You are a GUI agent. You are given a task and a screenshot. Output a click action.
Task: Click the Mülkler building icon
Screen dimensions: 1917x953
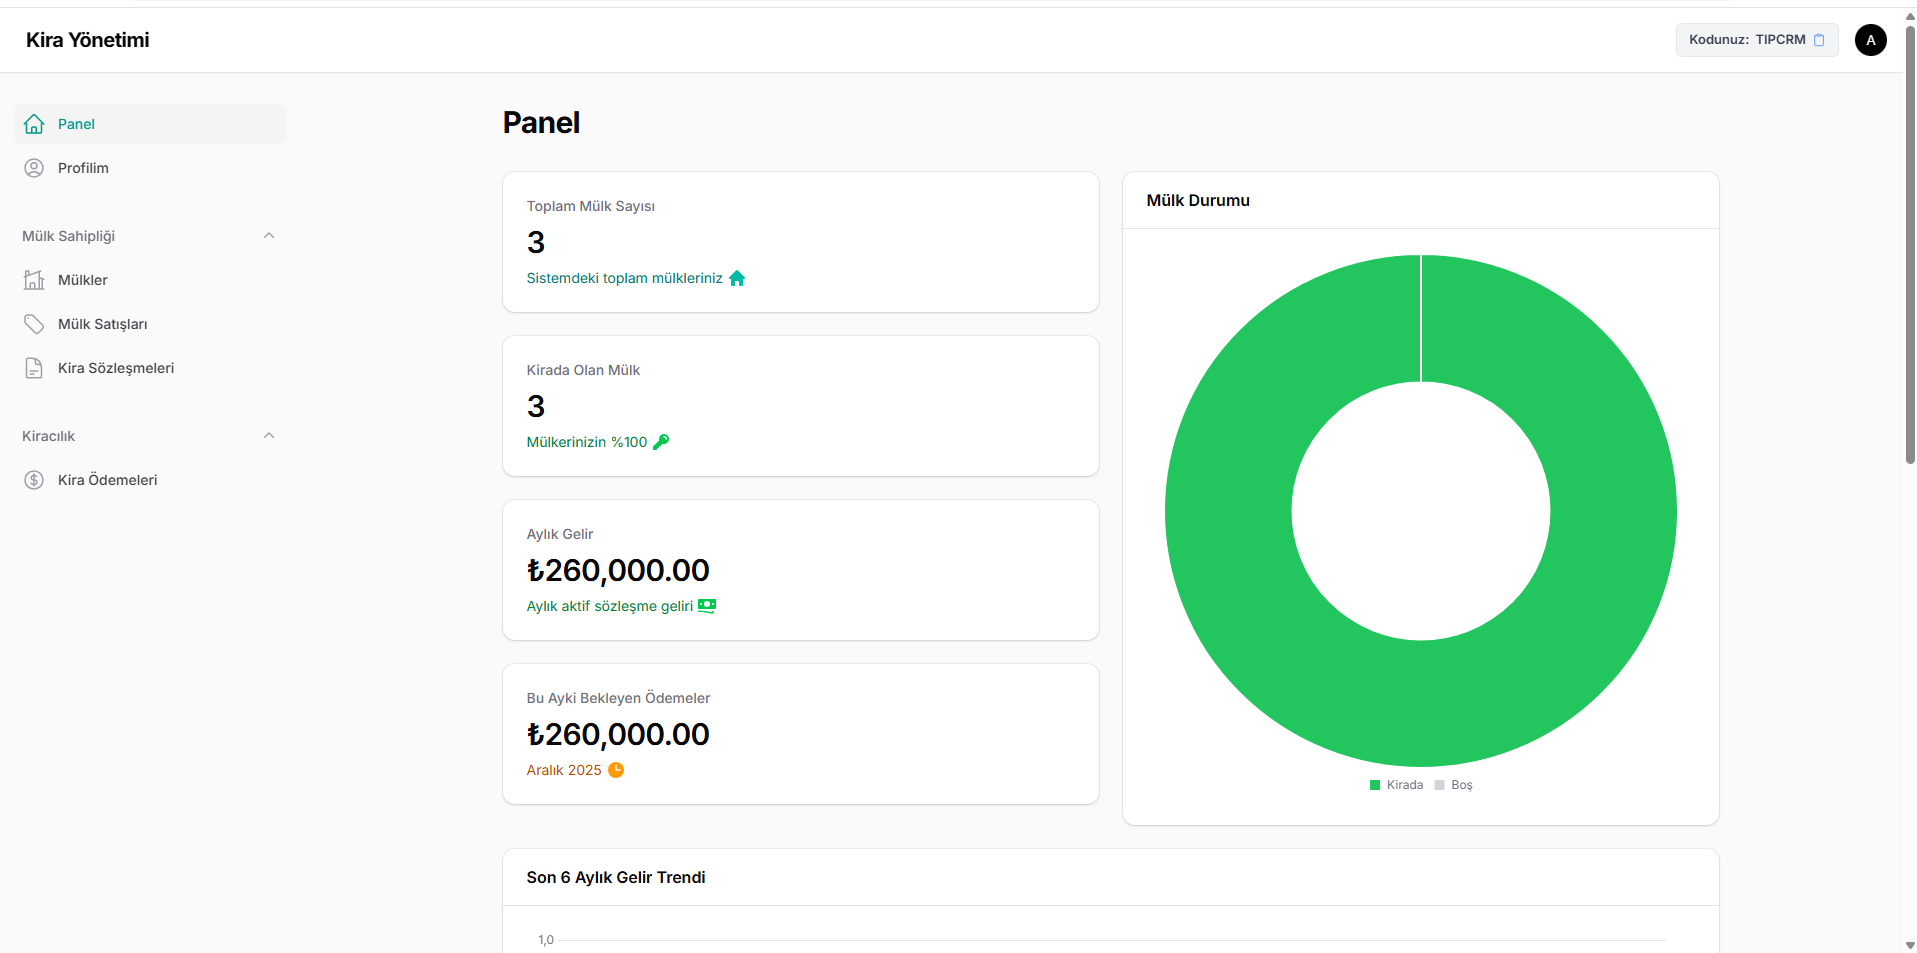34,280
